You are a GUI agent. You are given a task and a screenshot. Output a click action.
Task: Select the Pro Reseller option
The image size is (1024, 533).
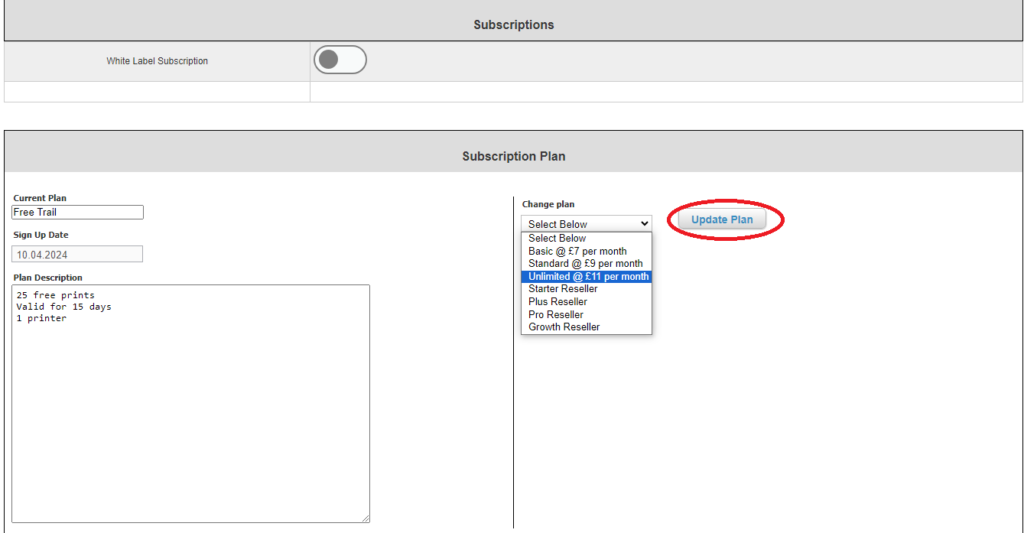pos(555,315)
